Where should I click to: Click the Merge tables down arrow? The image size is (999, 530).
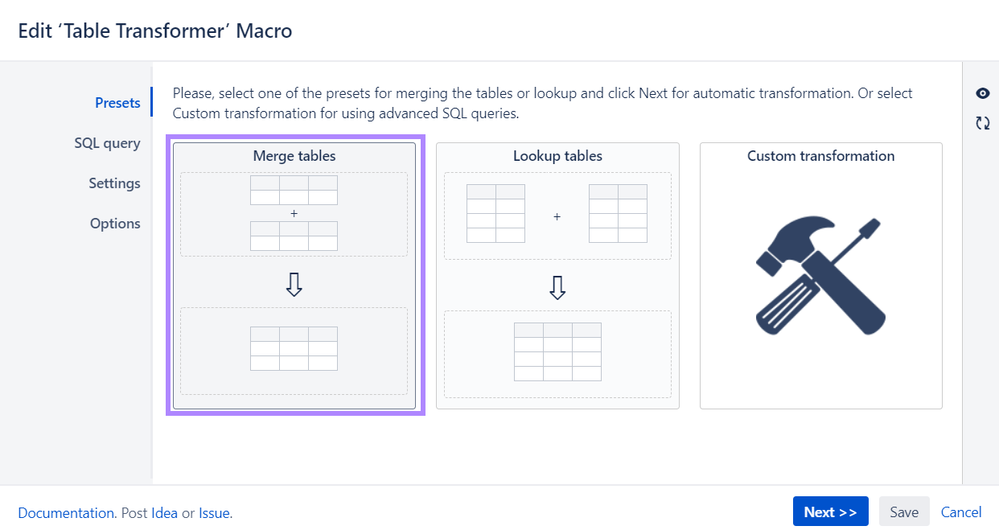(294, 284)
